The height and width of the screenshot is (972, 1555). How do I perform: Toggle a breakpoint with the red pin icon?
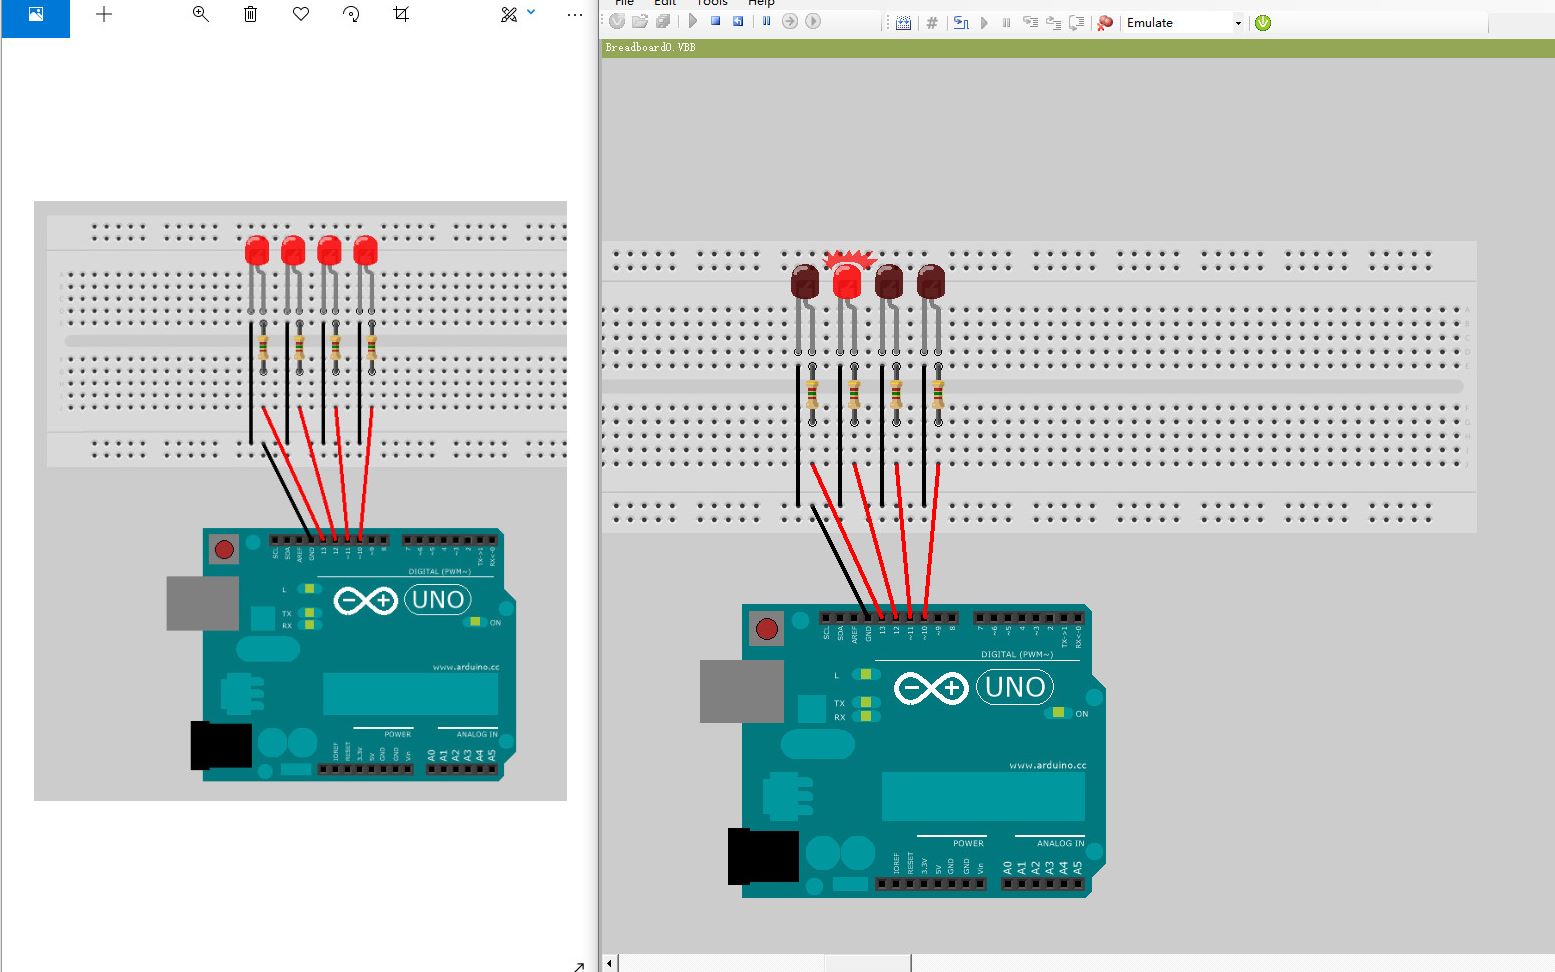(x=1104, y=22)
